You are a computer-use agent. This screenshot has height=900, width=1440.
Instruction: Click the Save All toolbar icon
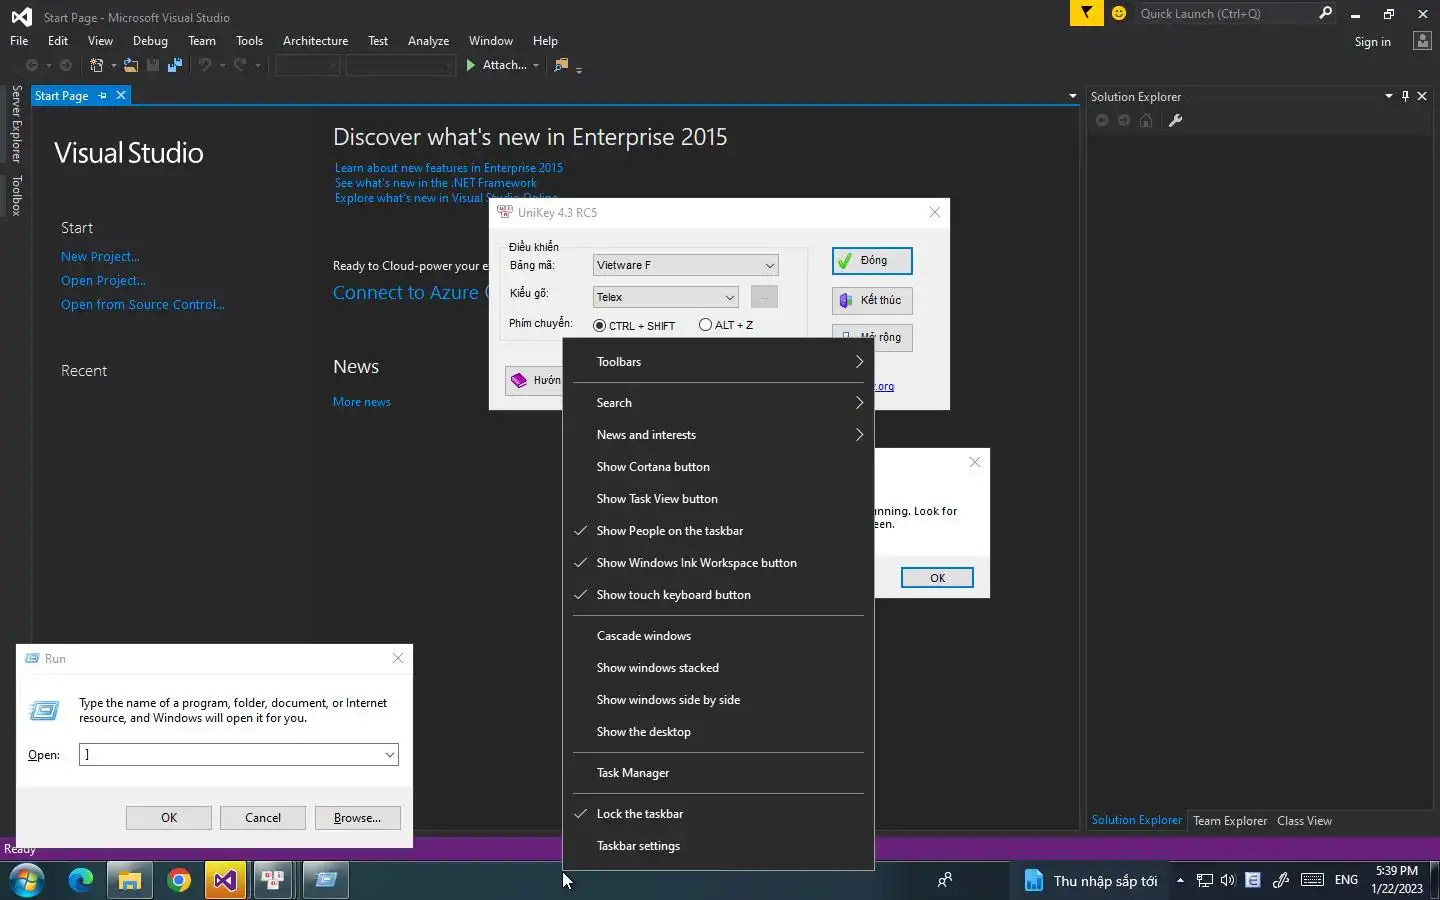pyautogui.click(x=175, y=65)
